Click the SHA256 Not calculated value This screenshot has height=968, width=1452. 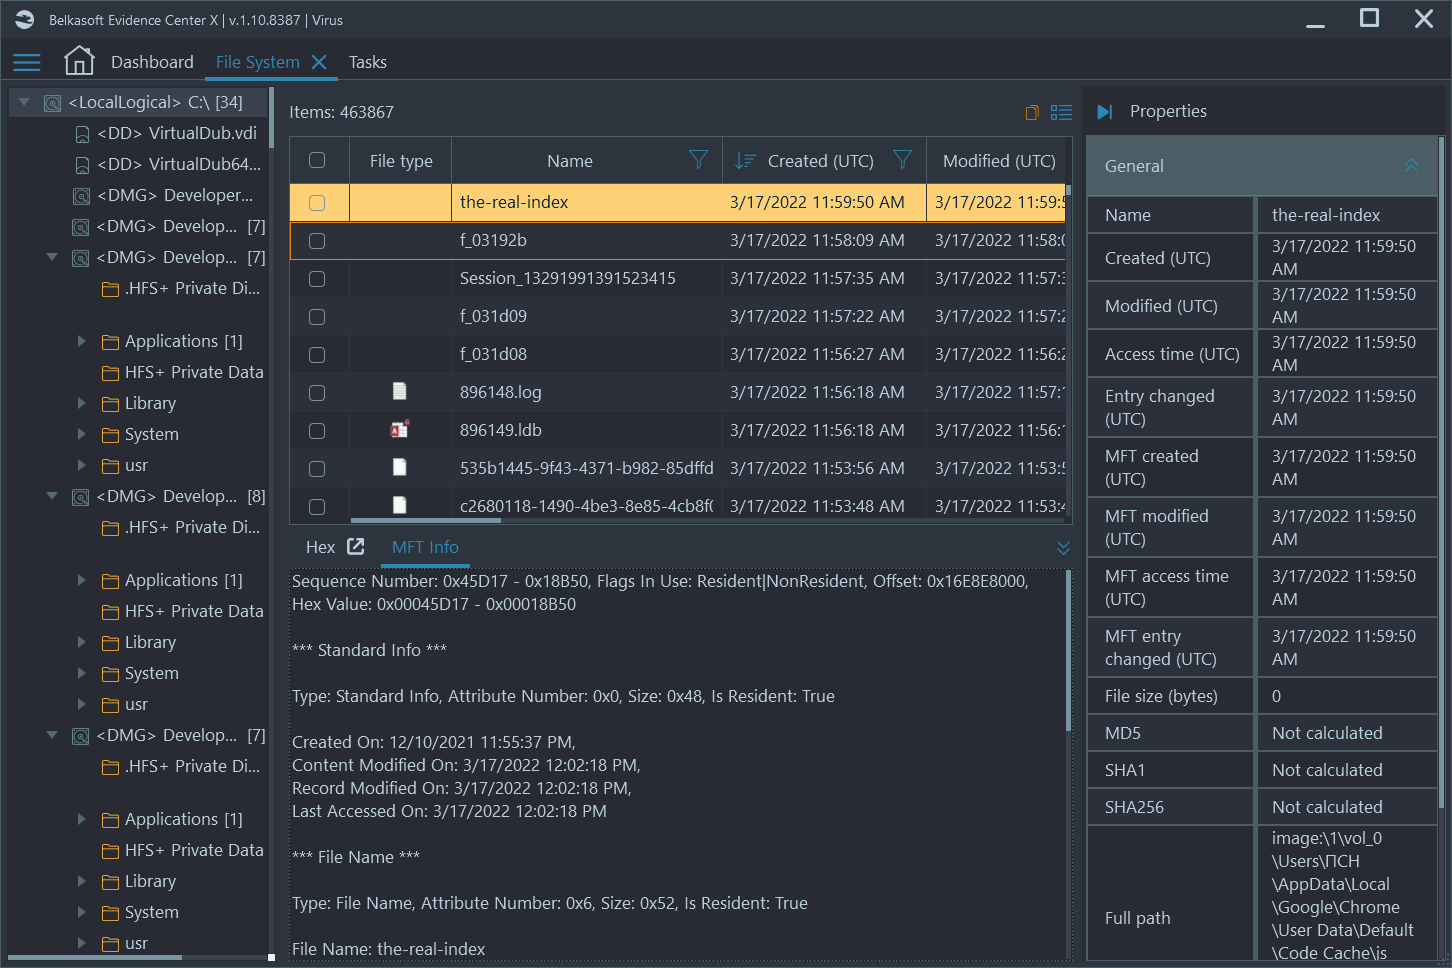[x=1327, y=807]
